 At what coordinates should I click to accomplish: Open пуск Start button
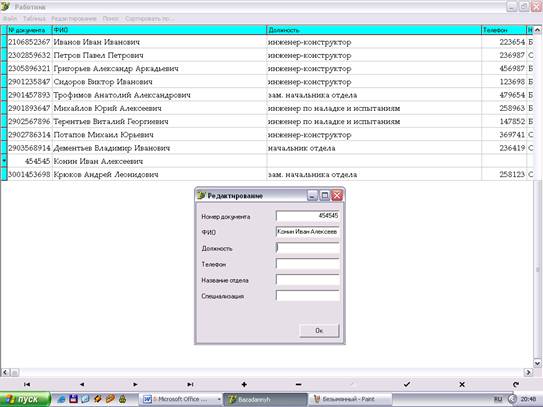point(25,399)
